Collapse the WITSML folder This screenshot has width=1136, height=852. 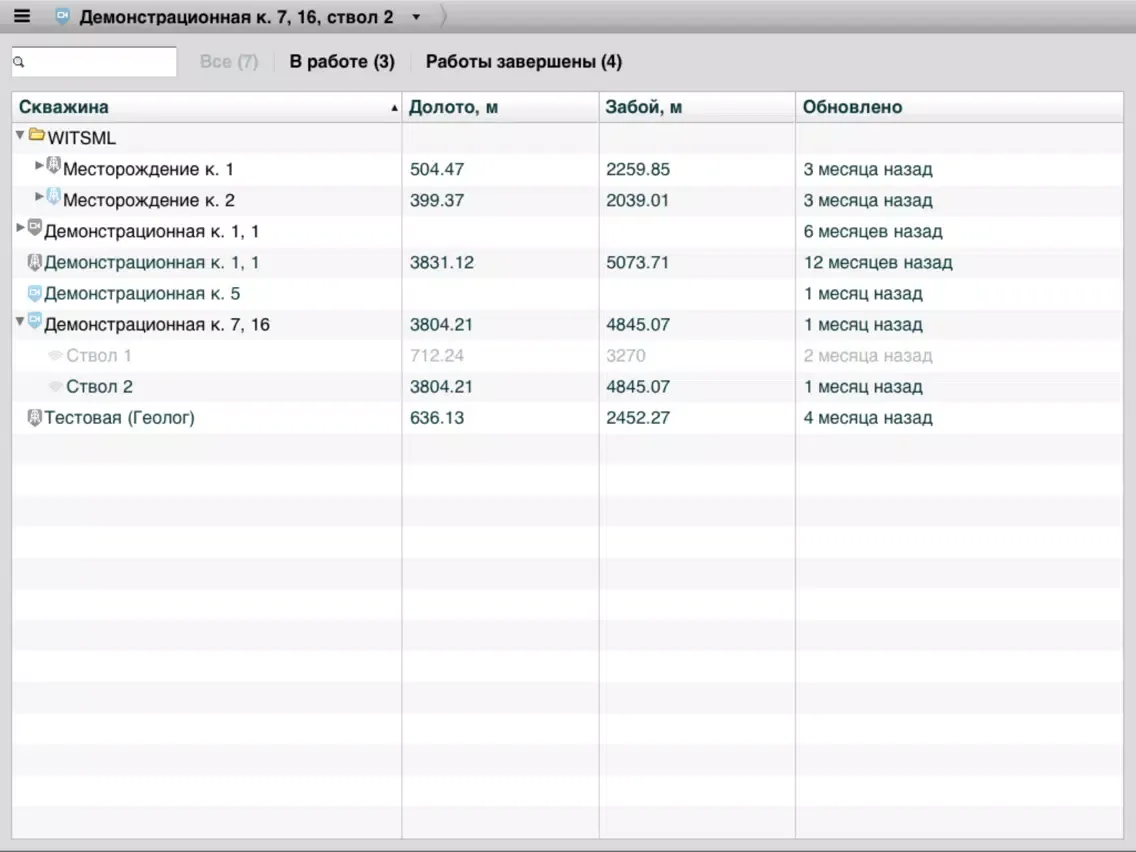pos(20,135)
